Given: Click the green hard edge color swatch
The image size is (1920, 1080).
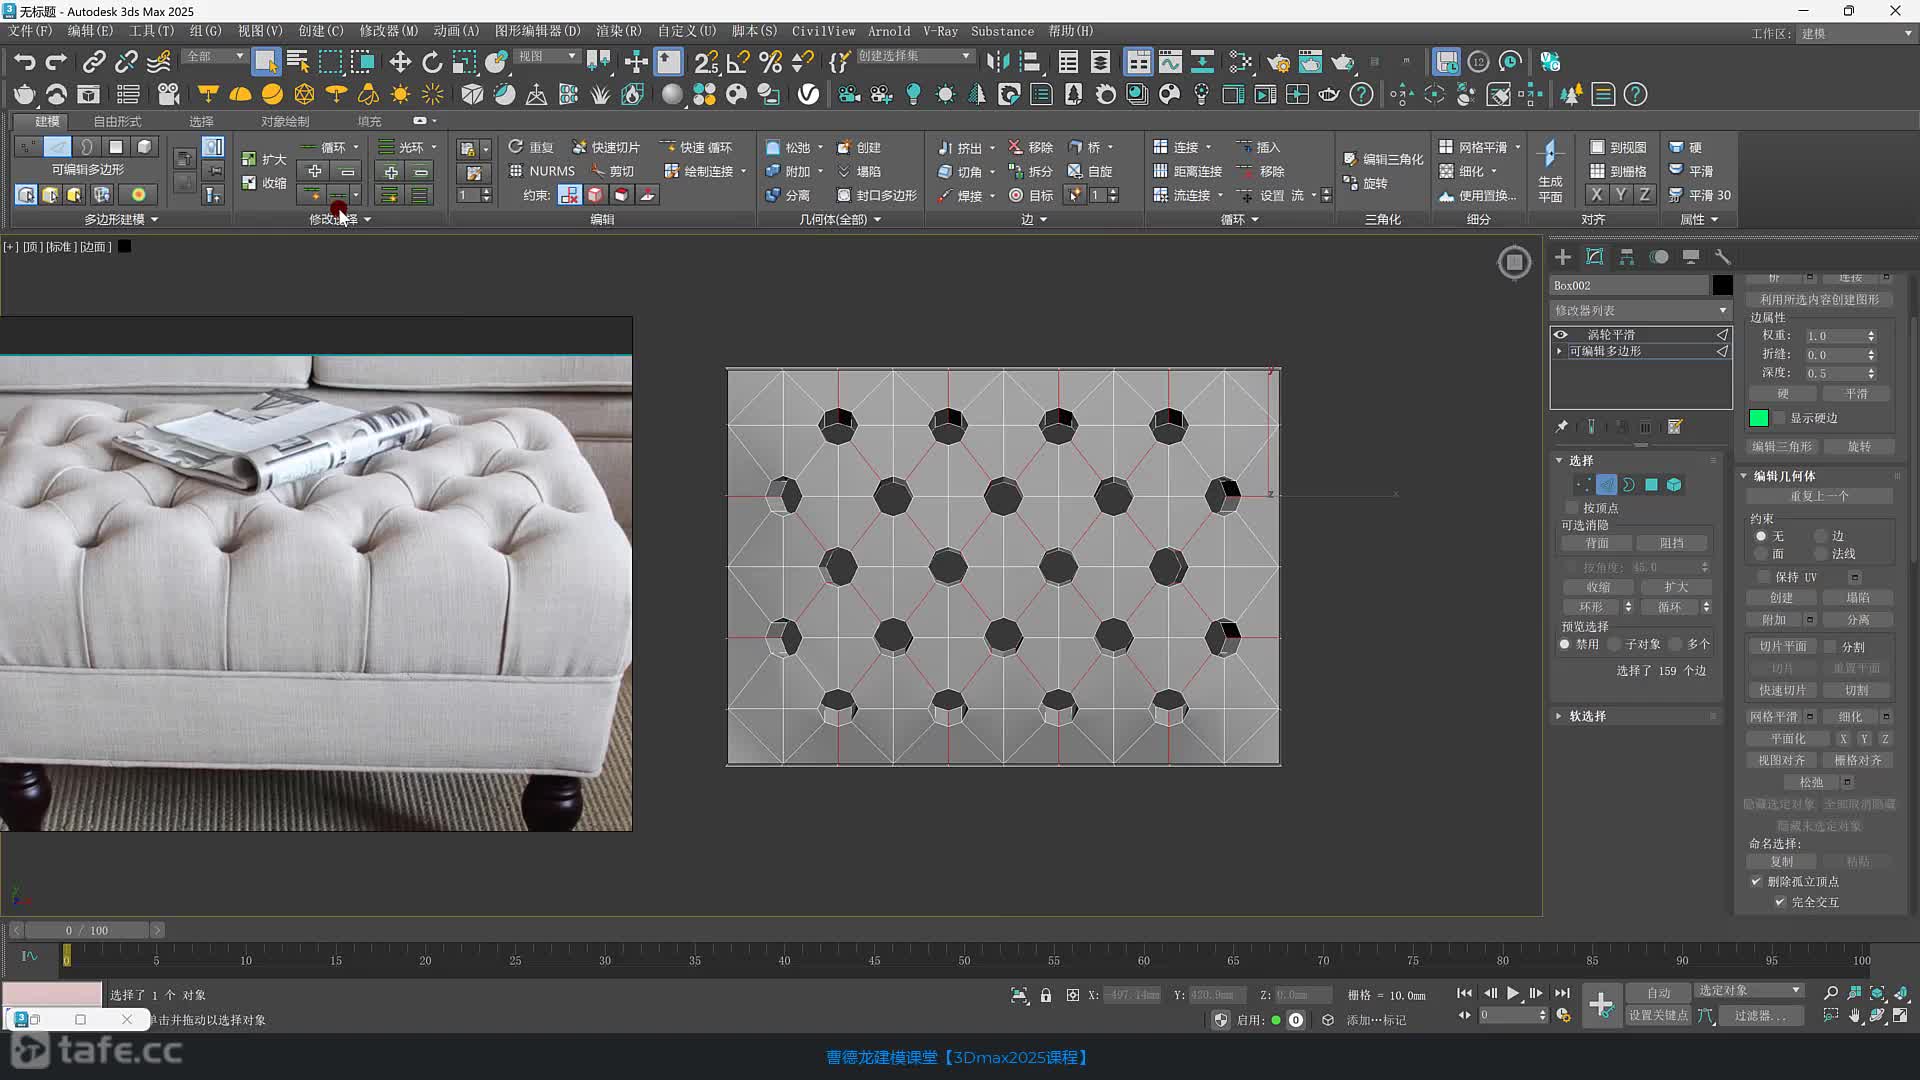Looking at the screenshot, I should (1759, 418).
